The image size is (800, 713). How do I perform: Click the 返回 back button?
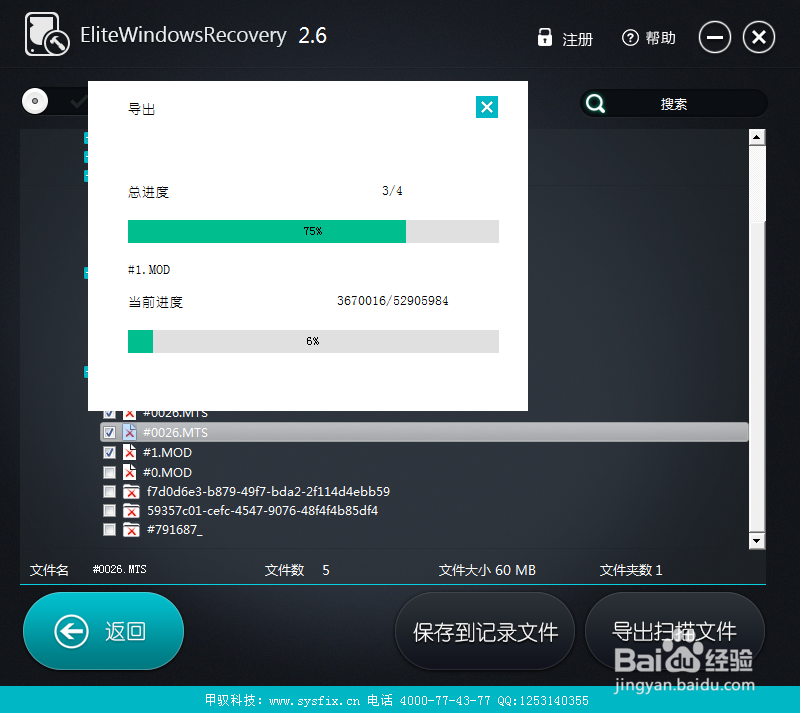104,631
